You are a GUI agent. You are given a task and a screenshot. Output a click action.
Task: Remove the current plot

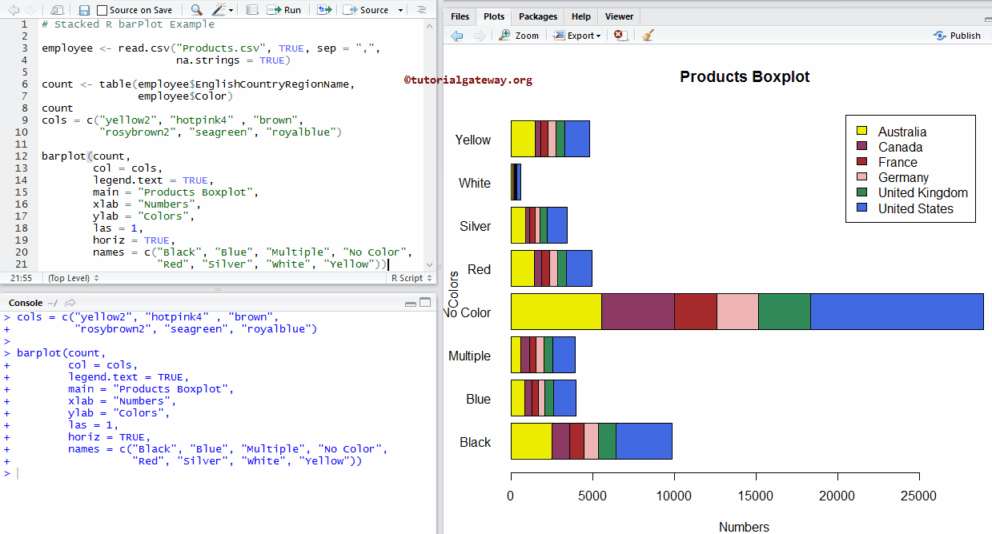tap(620, 35)
